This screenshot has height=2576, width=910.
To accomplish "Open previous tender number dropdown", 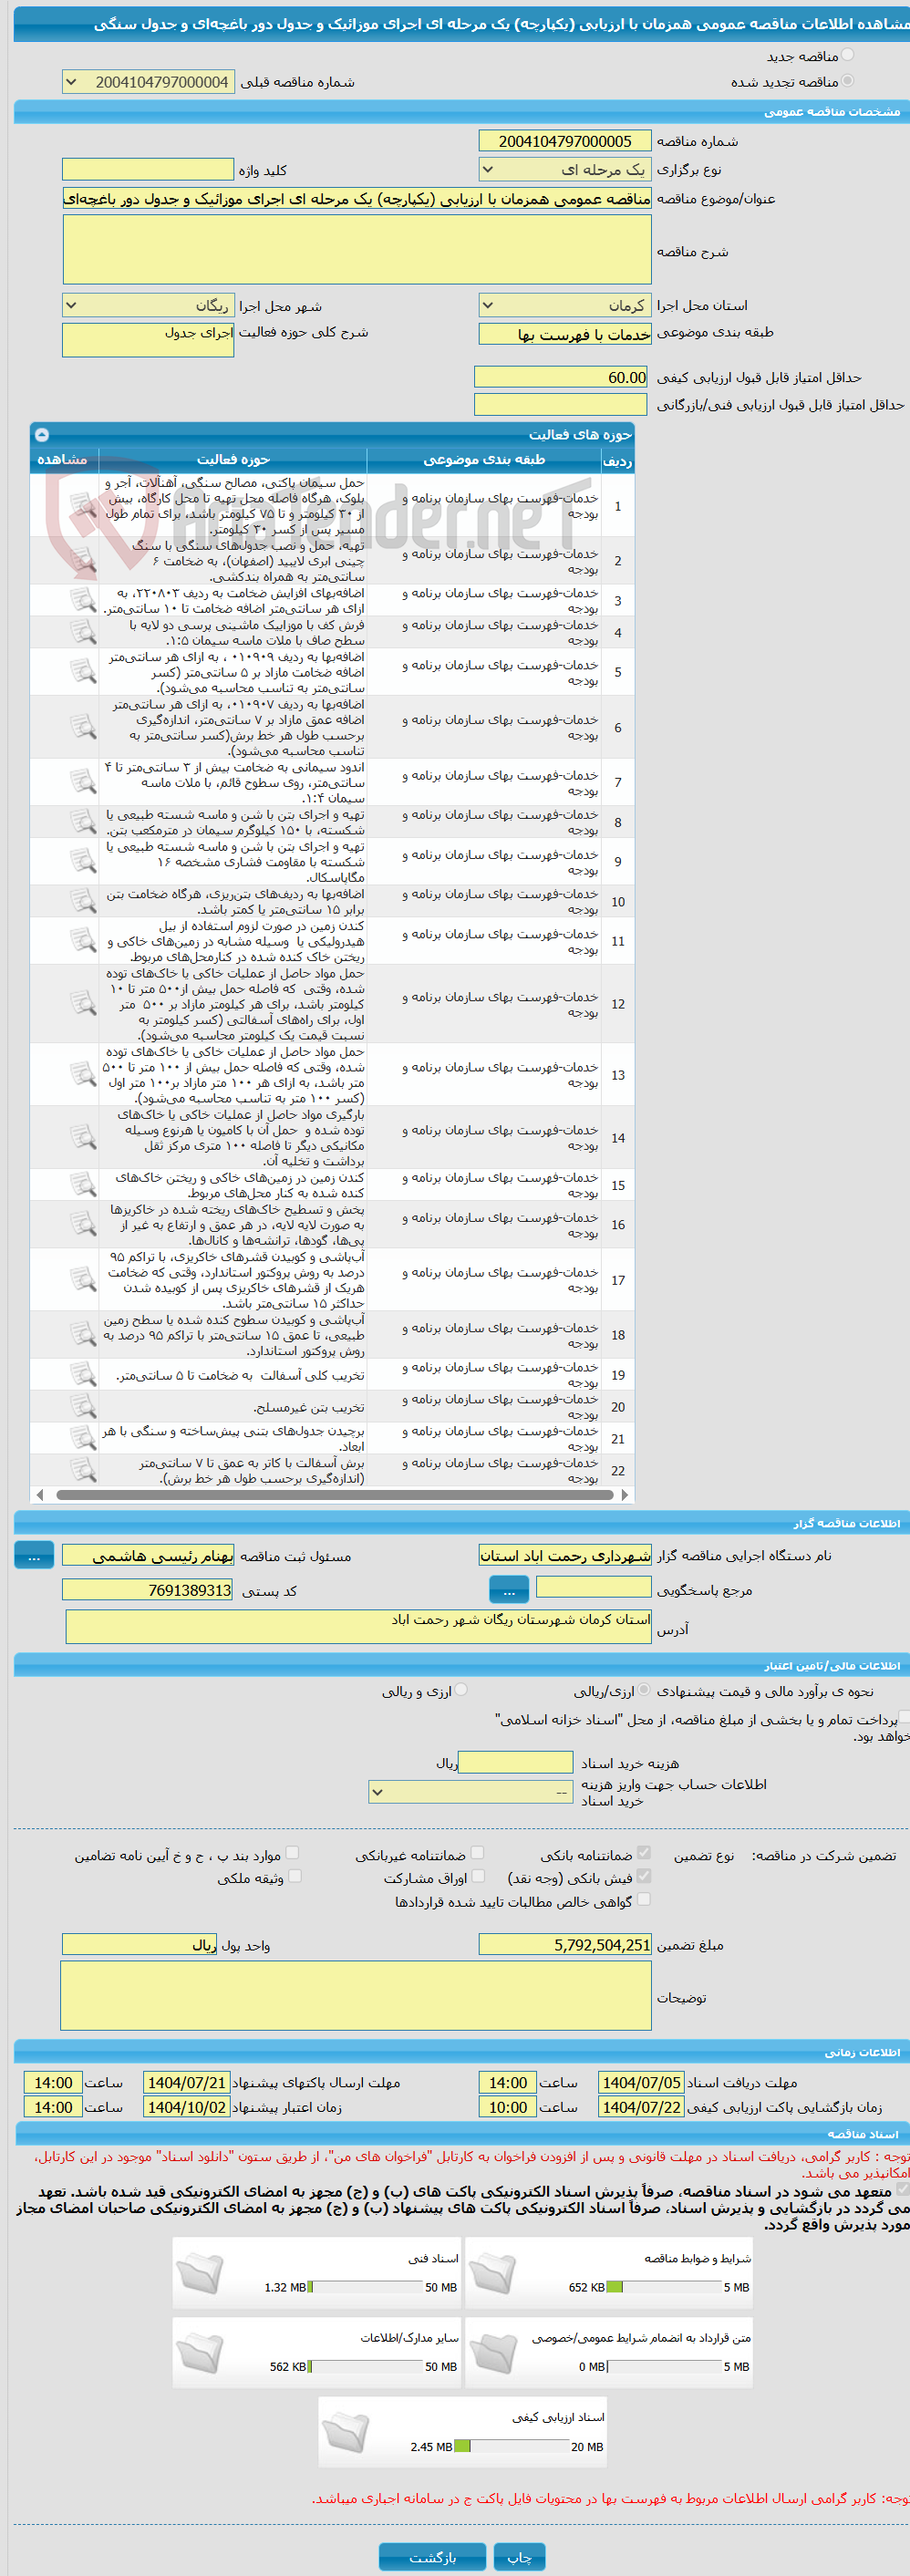I will click(148, 82).
